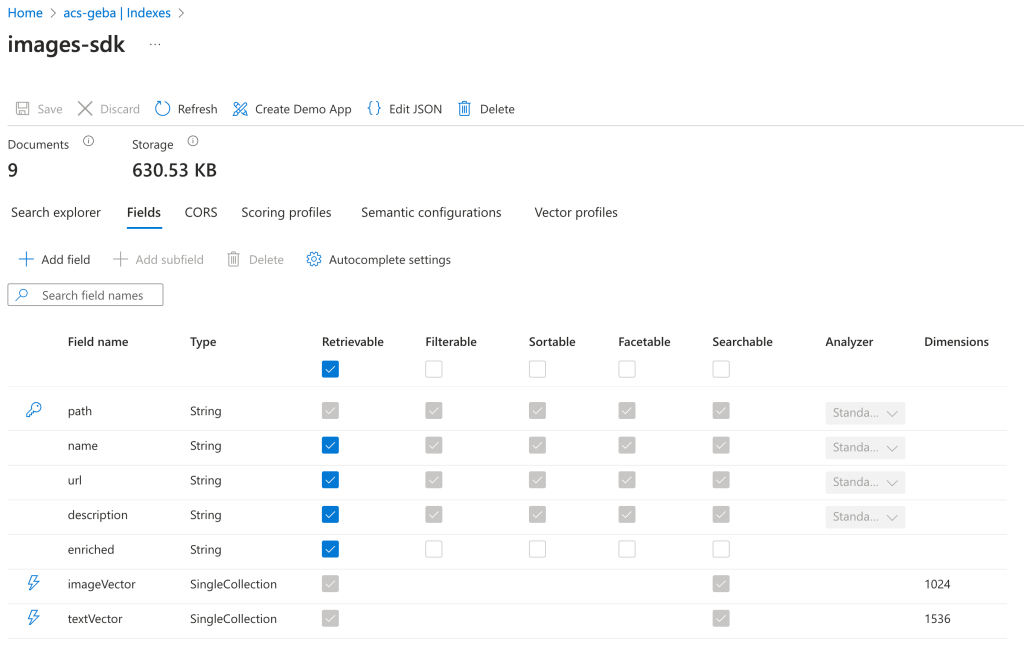Open the Analyzer dropdown for path
The height and width of the screenshot is (658, 1024).
click(x=865, y=413)
